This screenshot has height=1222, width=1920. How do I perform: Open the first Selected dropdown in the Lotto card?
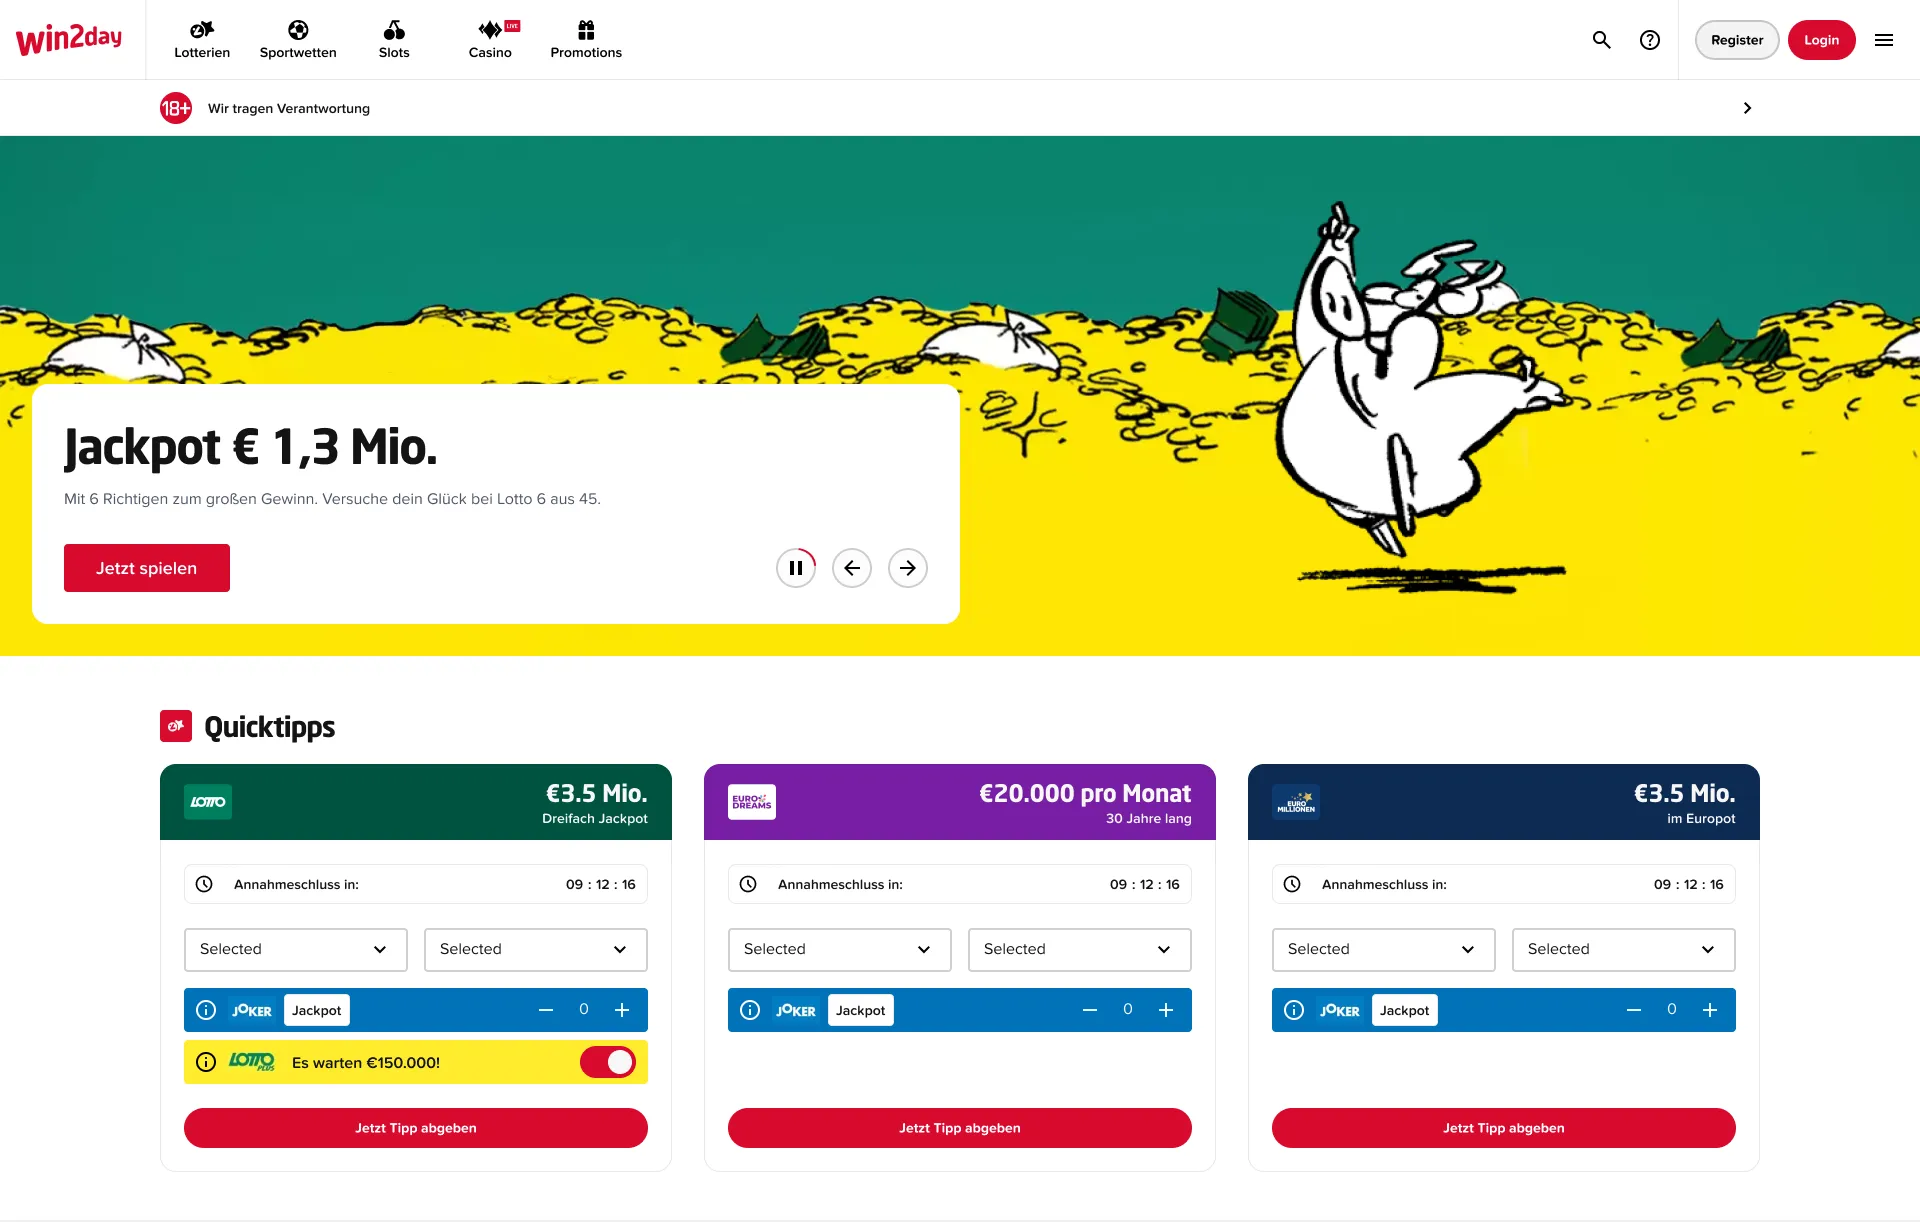295,949
